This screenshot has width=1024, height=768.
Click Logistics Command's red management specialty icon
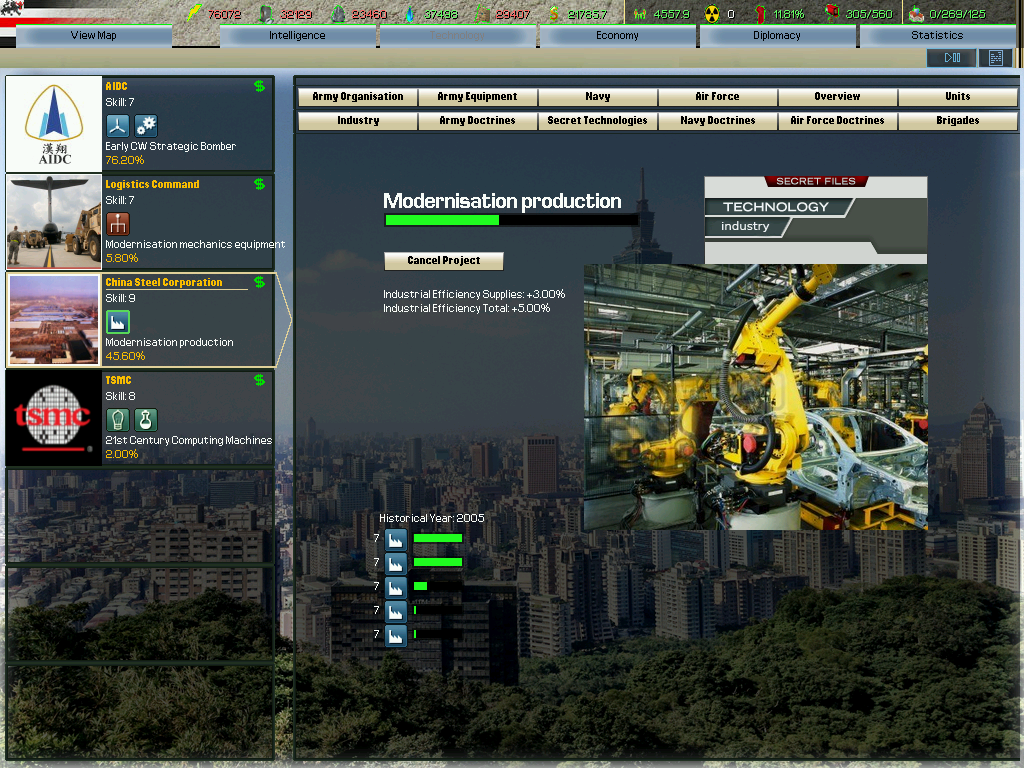[118, 224]
